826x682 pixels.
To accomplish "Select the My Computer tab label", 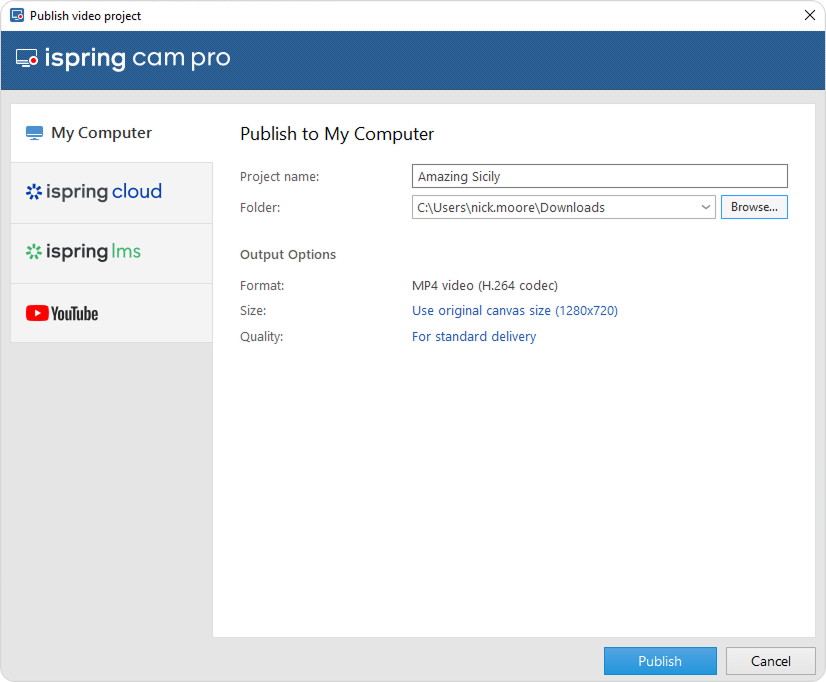I will [101, 133].
